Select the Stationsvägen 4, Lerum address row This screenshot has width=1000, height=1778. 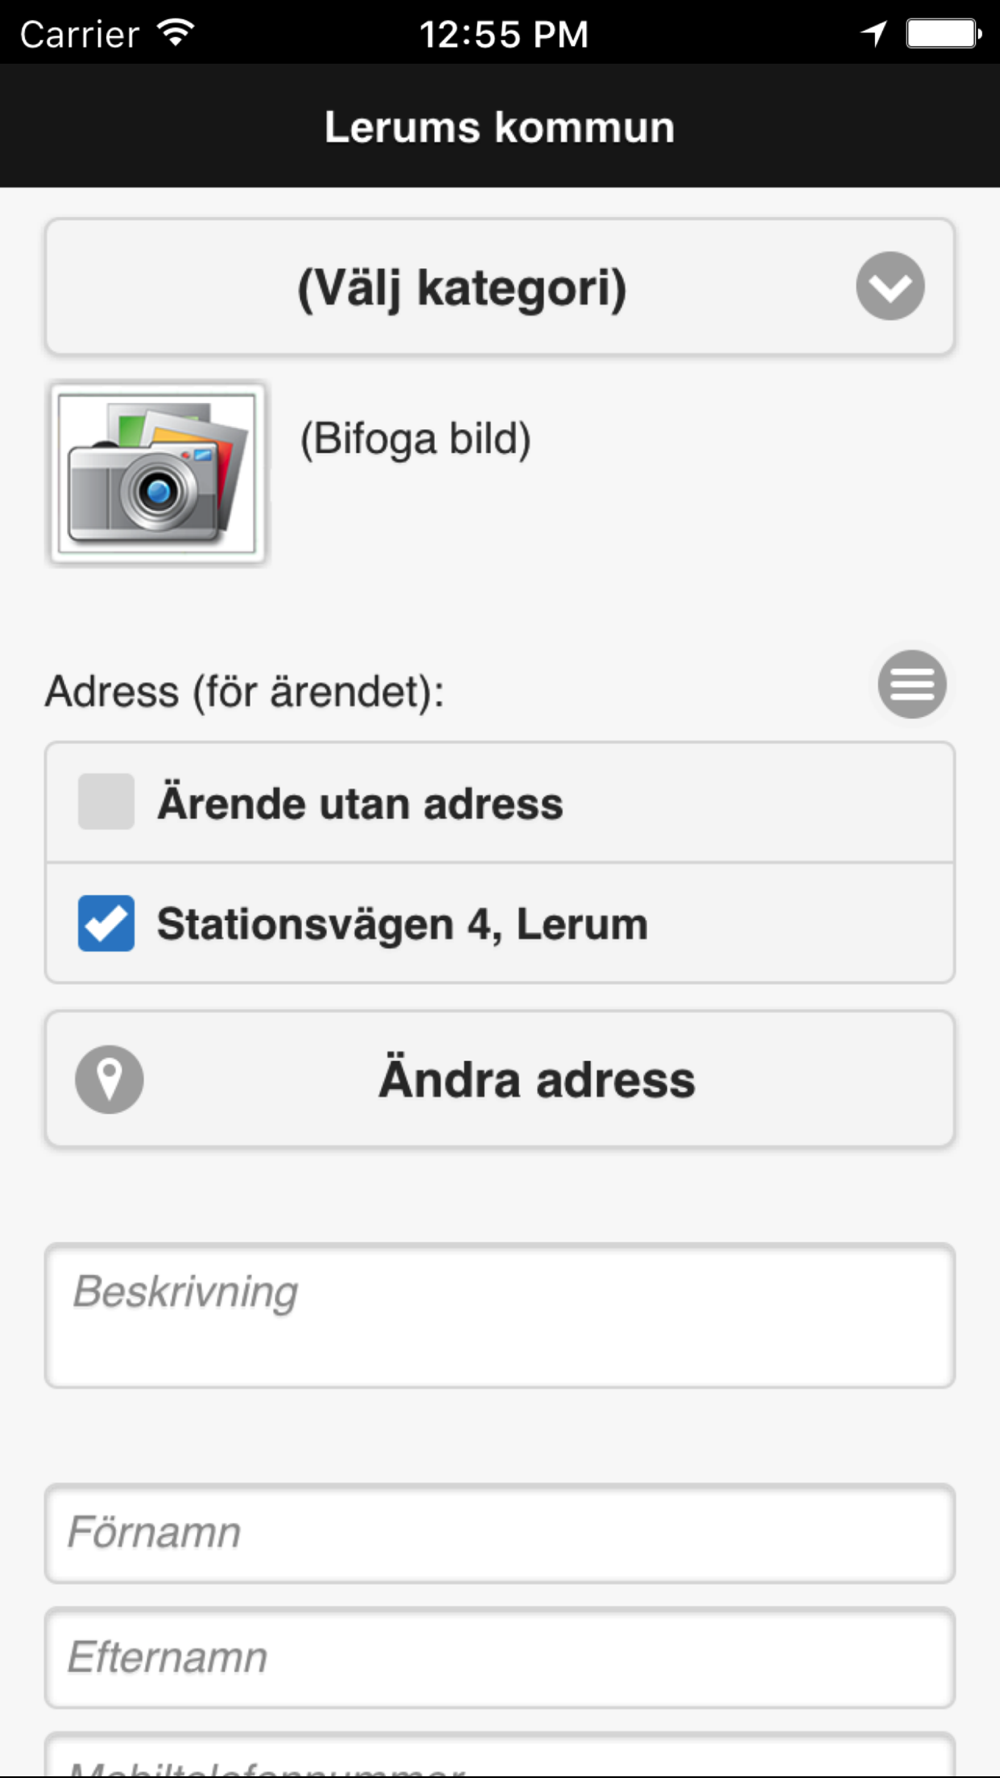(500, 923)
